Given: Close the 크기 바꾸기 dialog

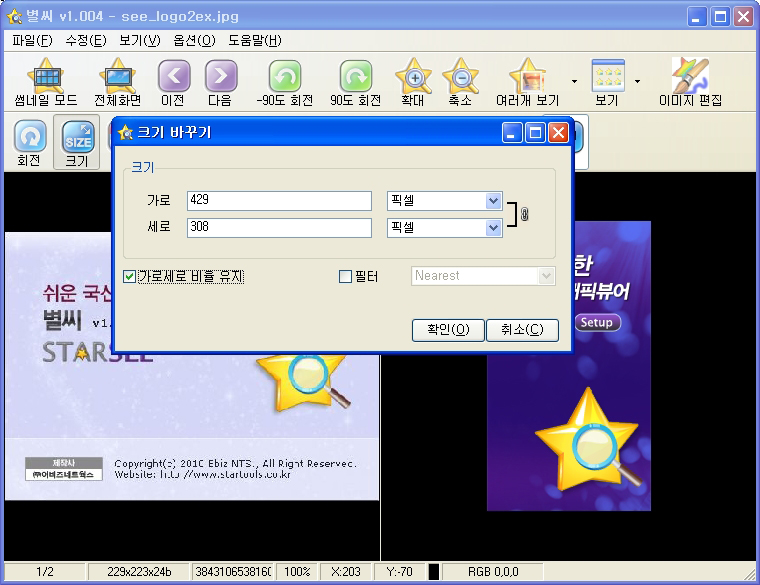Looking at the screenshot, I should pos(558,132).
